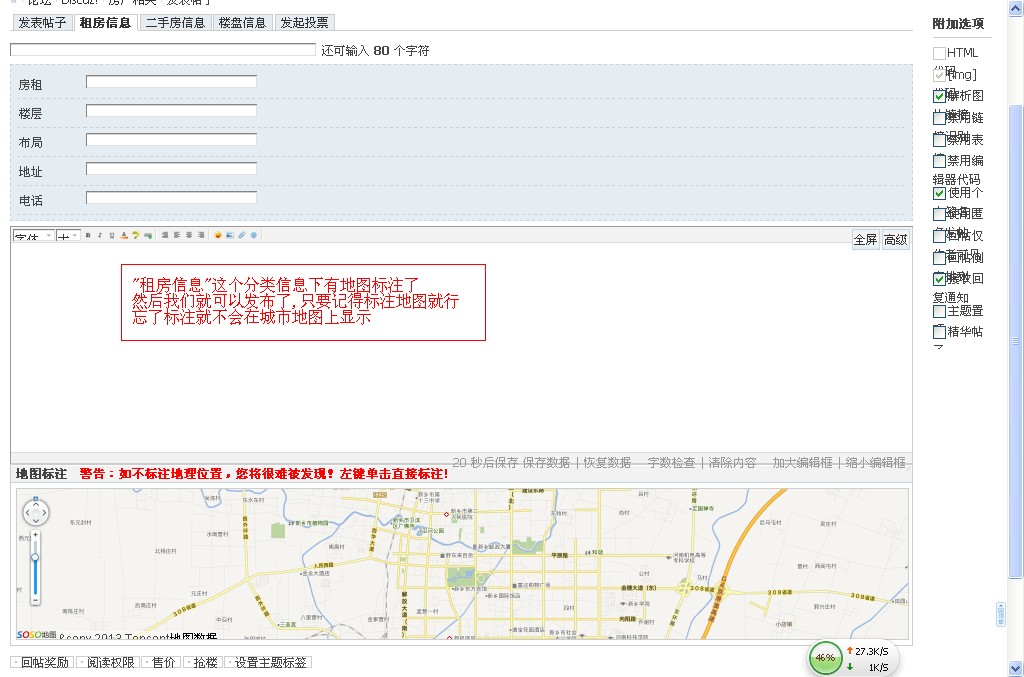1024x677 pixels.
Task: Toggle the HTML code checkbox
Action: point(939,53)
